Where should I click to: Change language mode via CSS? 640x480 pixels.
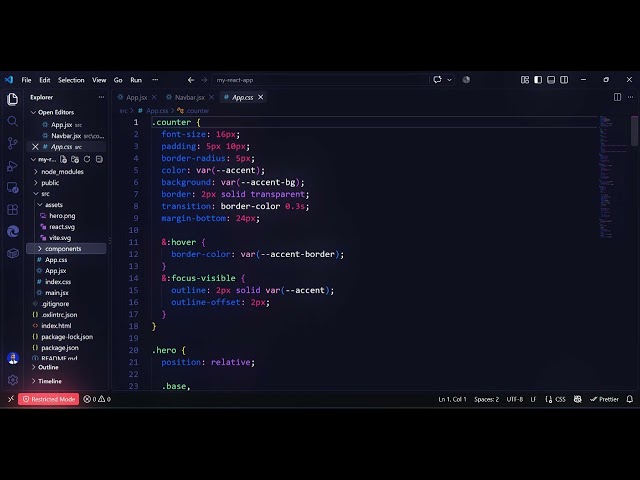click(560, 399)
